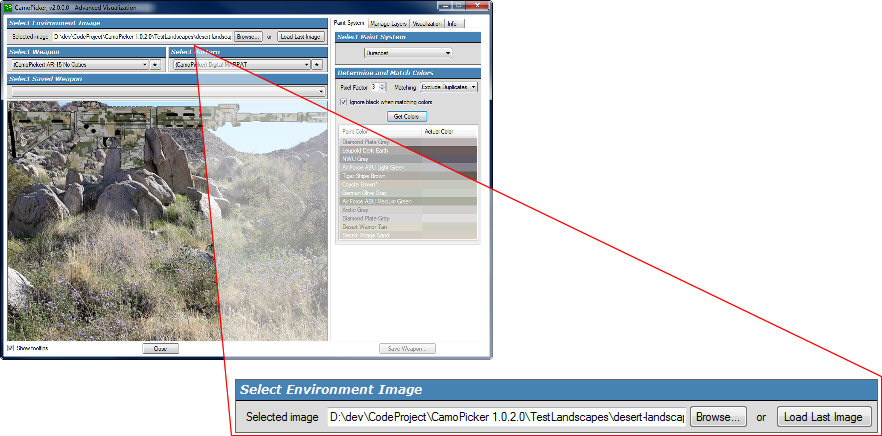Click small icon button beside Select Pattern dropdown
This screenshot has width=882, height=436.
pyautogui.click(x=317, y=65)
